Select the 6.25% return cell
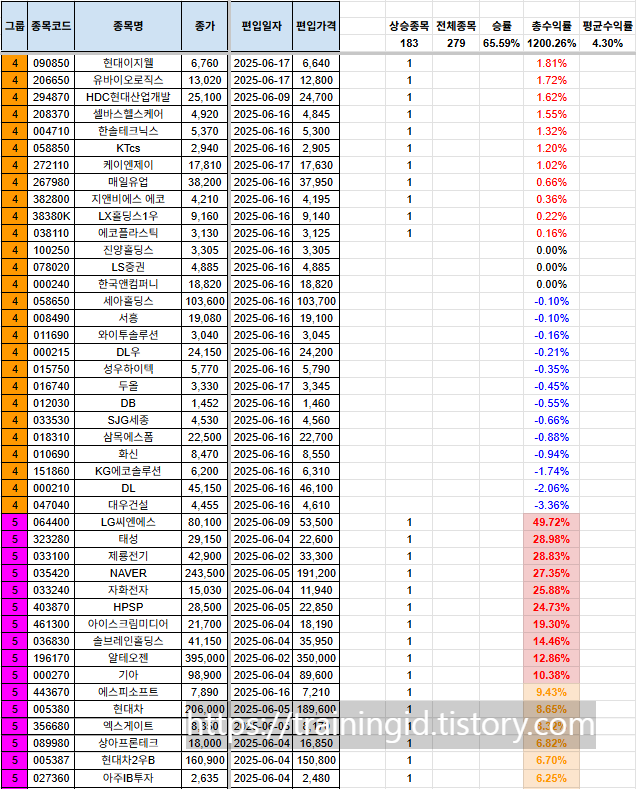This screenshot has width=636, height=789. tap(551, 778)
